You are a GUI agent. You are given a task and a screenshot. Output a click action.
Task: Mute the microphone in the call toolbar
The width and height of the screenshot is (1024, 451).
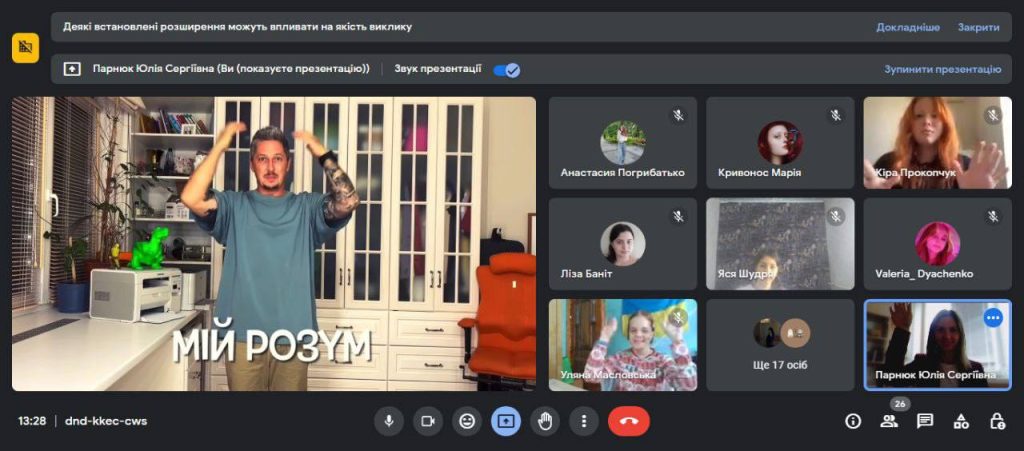point(389,421)
